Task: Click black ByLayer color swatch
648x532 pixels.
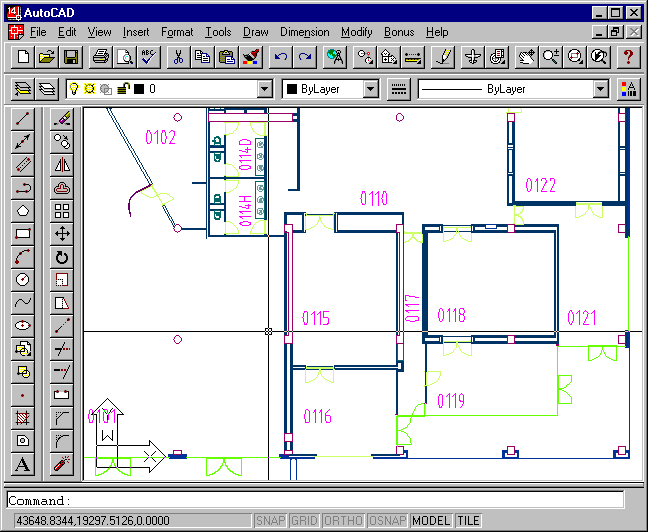Action: [x=292, y=89]
